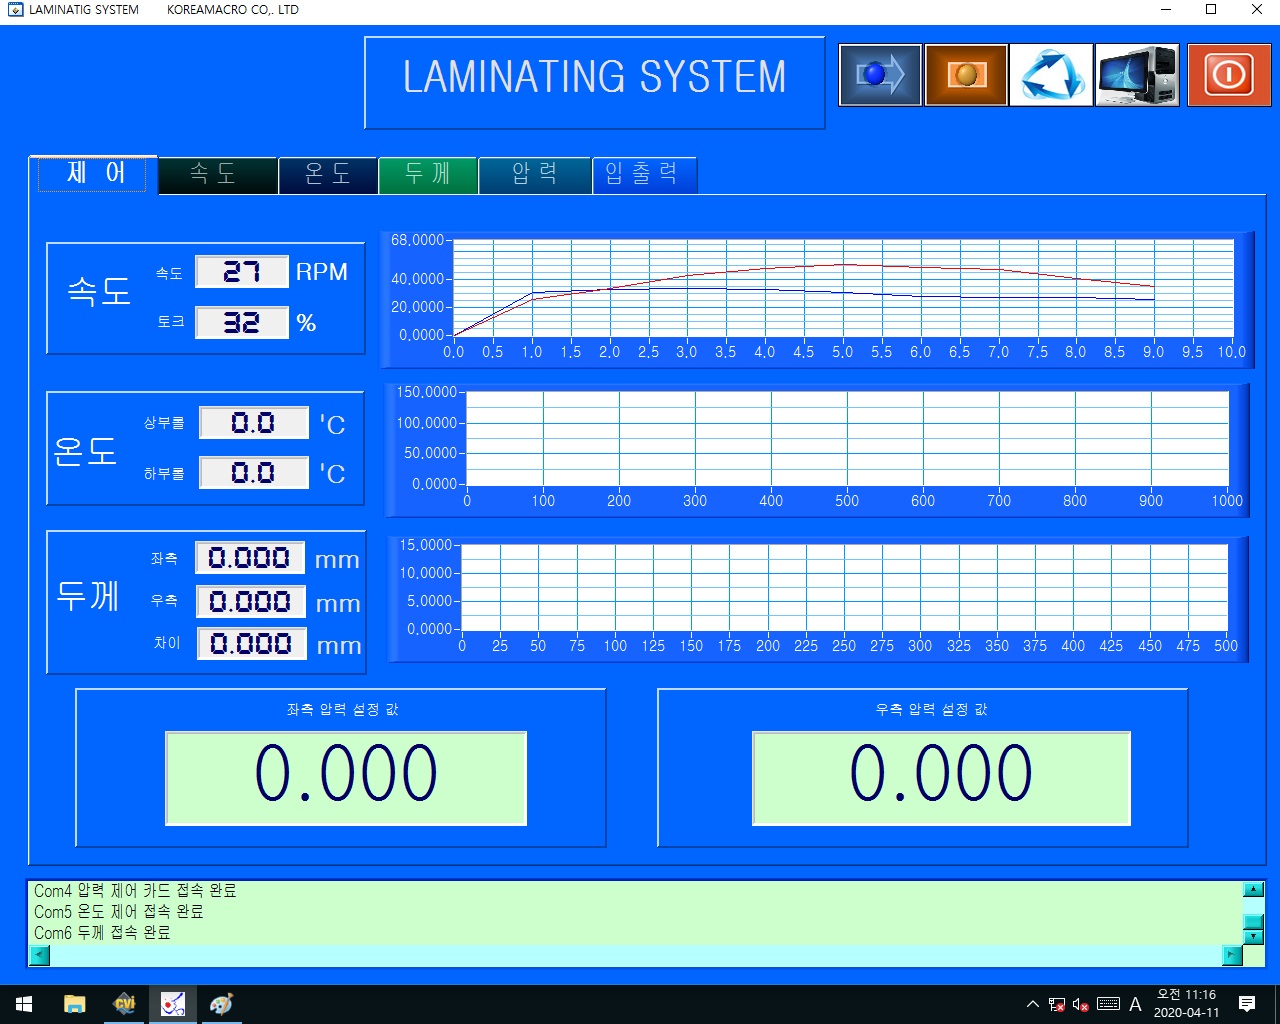
Task: Open the CVI app in taskbar
Action: (124, 1004)
